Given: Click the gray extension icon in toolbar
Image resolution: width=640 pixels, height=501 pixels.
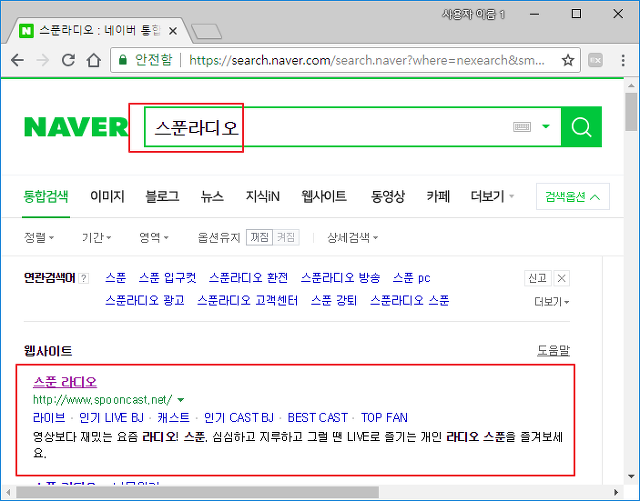Looking at the screenshot, I should click(595, 60).
